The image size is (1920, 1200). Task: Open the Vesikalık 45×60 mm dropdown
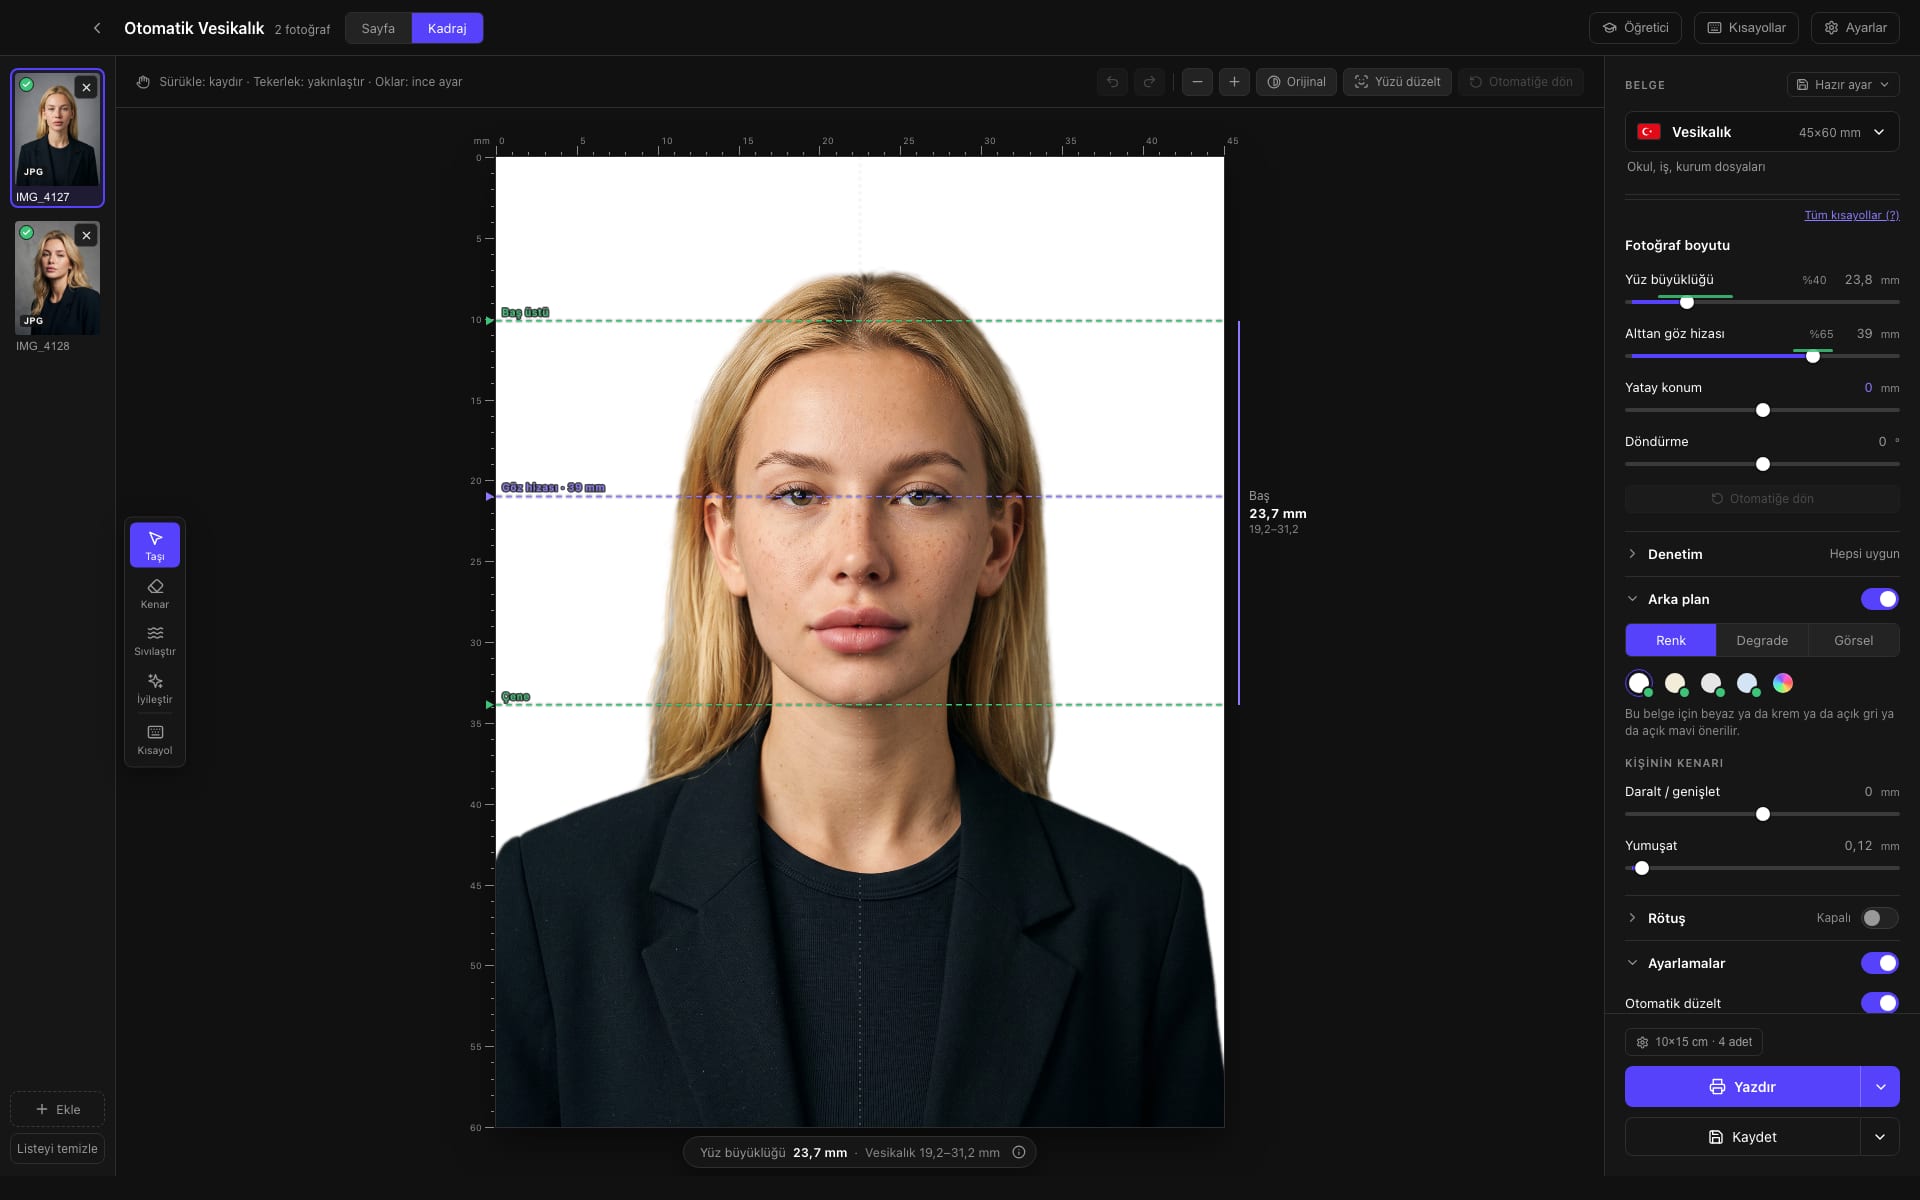1762,132
